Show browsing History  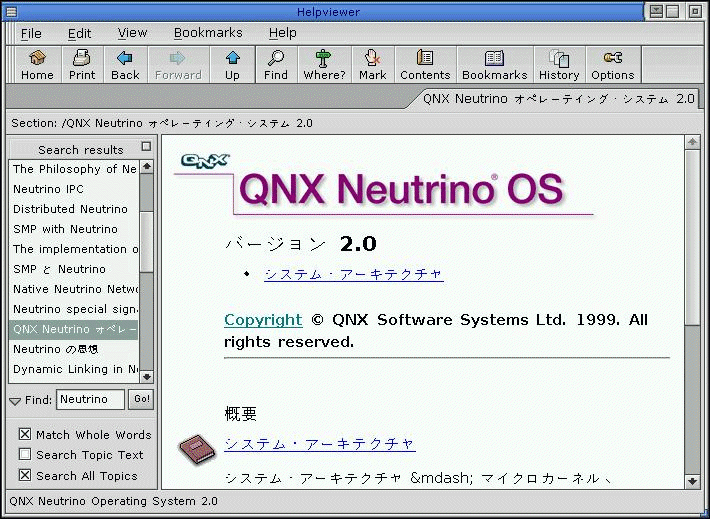(559, 65)
